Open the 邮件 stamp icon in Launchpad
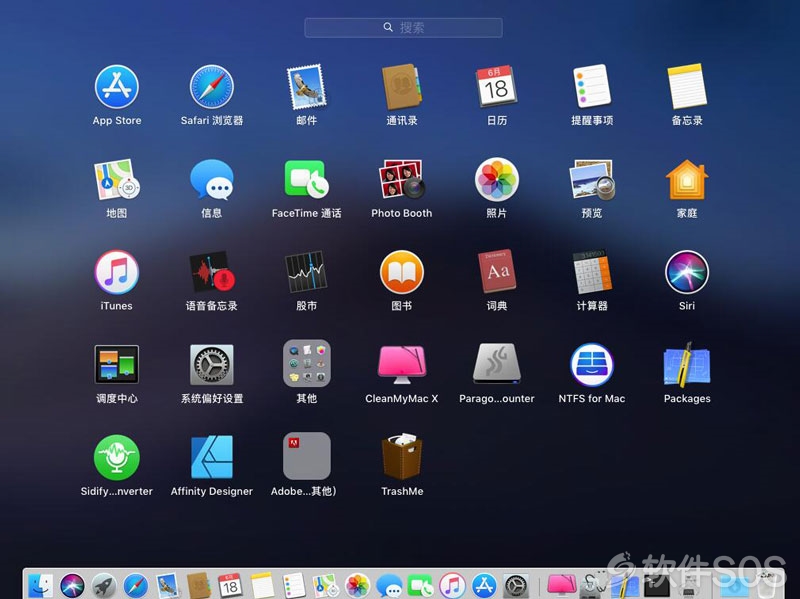The width and height of the screenshot is (800, 599). click(x=307, y=87)
